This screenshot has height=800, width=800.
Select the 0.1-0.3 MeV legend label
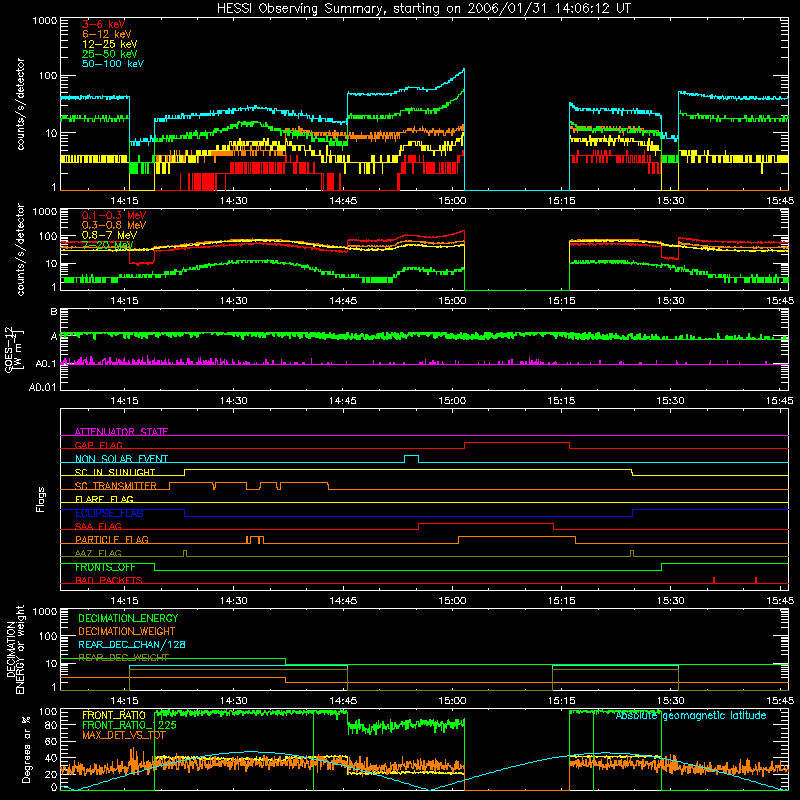coord(114,215)
